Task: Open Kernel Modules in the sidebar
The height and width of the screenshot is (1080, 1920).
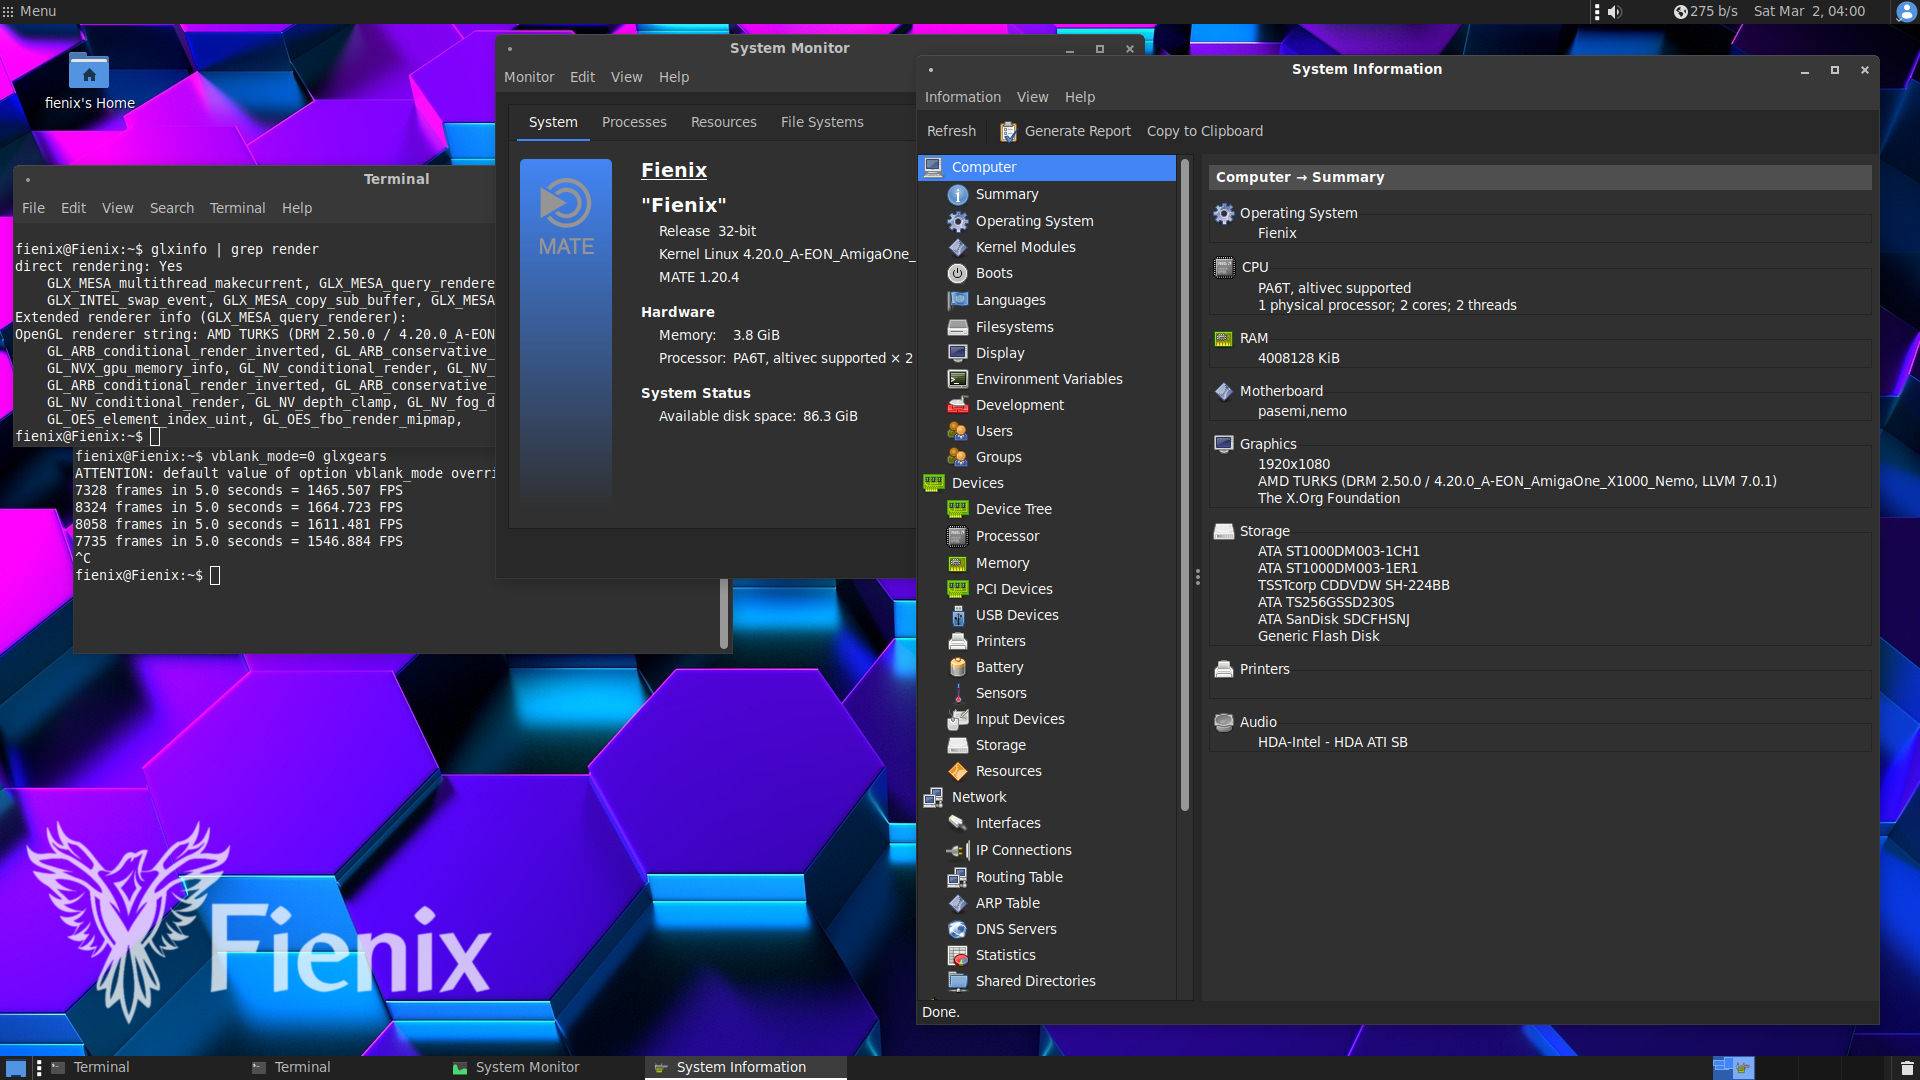Action: click(1025, 247)
